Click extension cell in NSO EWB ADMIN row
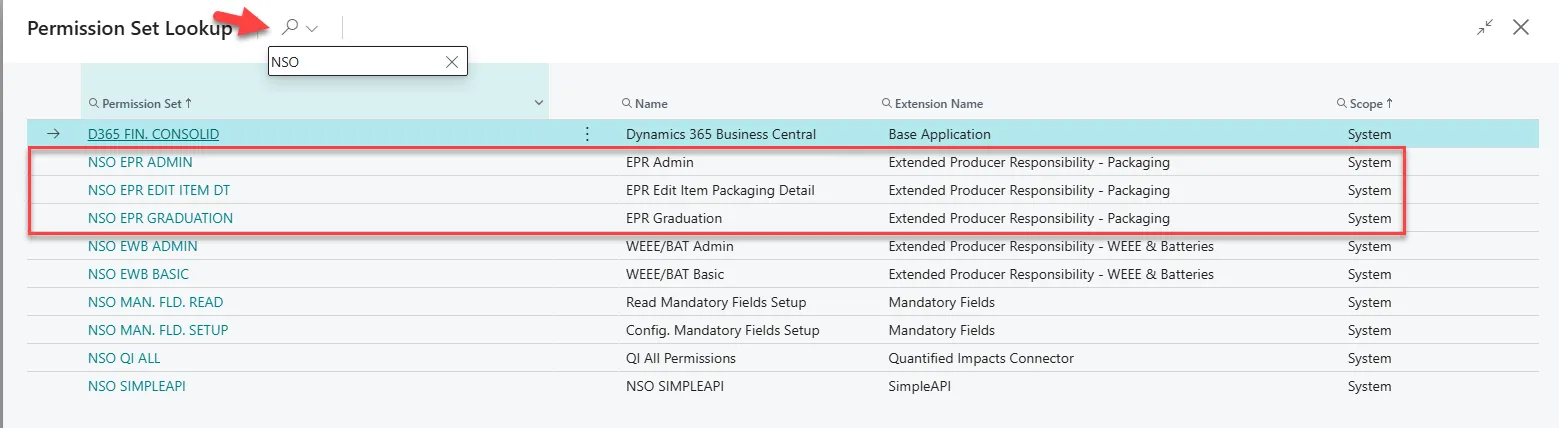Viewport: 1559px width, 428px height. pos(1051,246)
